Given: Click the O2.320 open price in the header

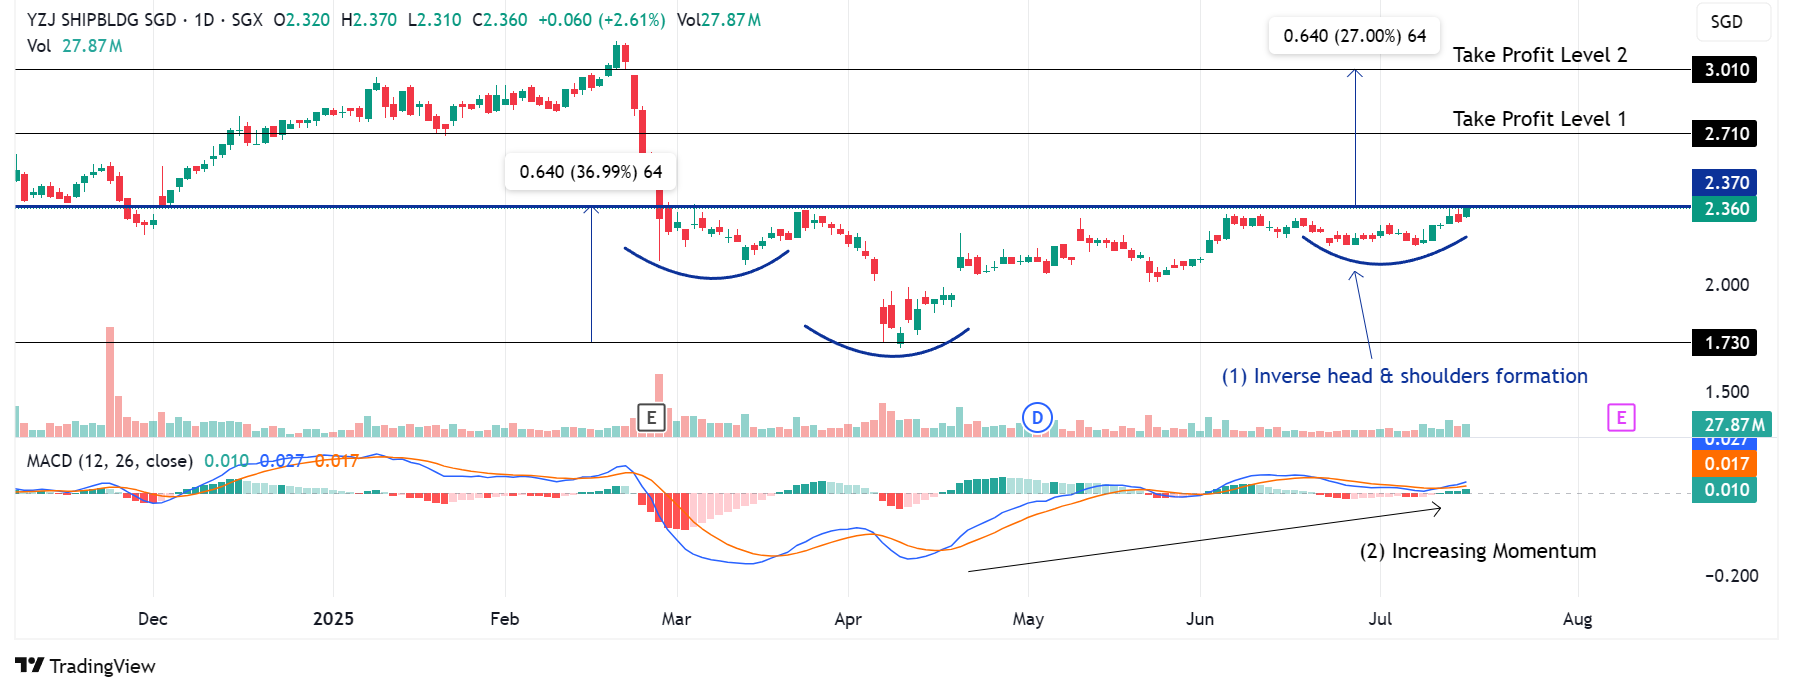Looking at the screenshot, I should click(301, 20).
